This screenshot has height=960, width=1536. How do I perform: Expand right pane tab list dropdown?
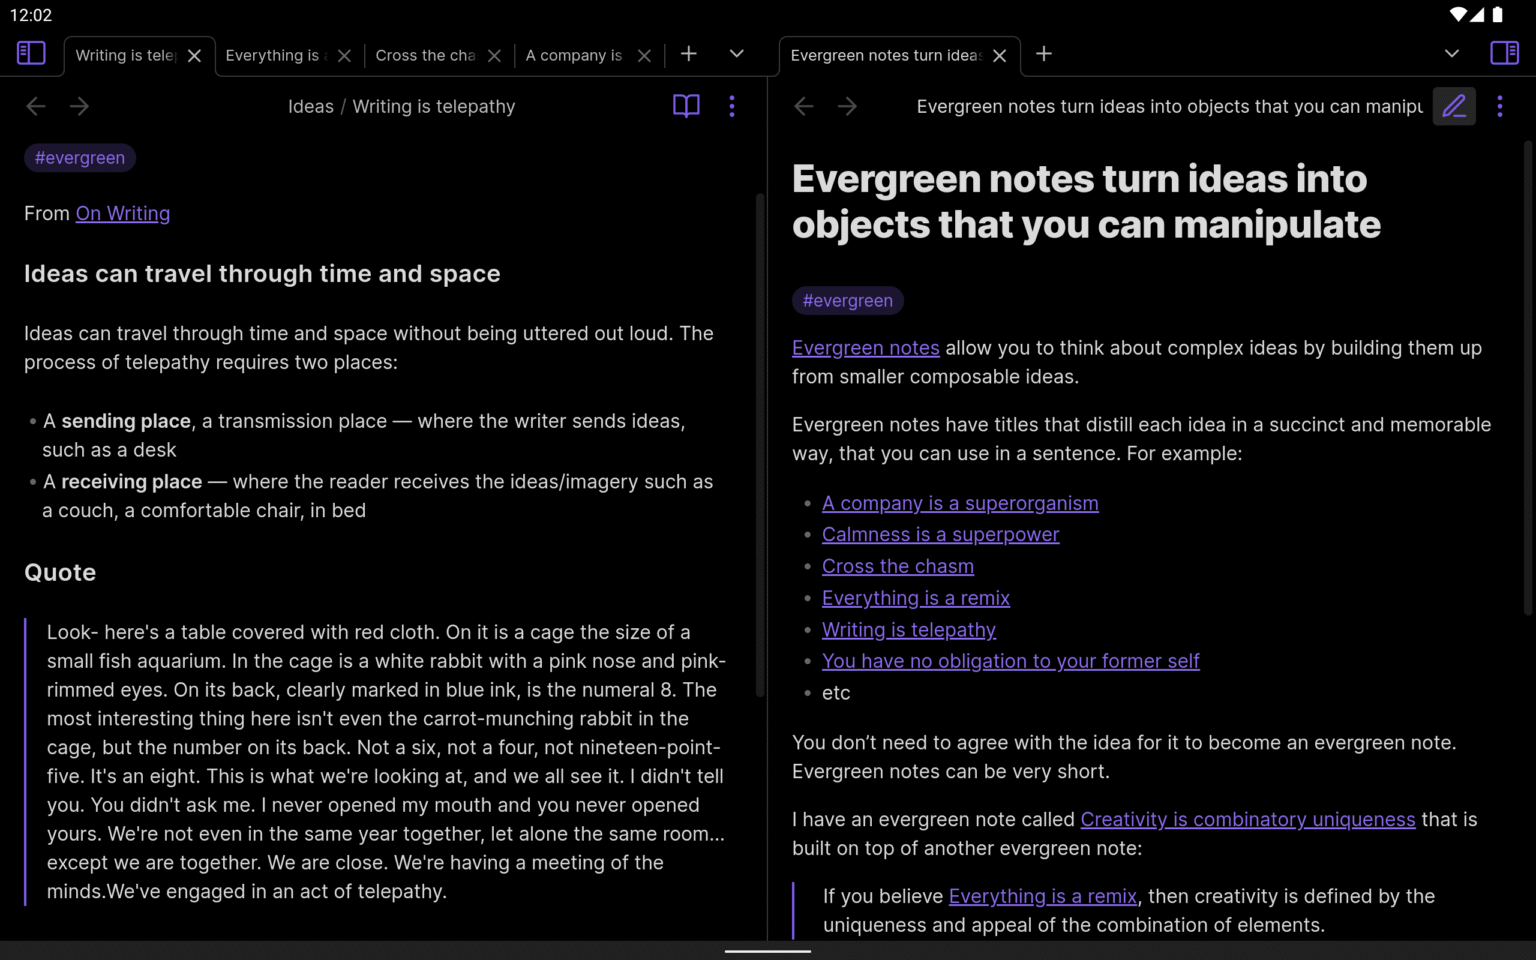(x=1452, y=54)
